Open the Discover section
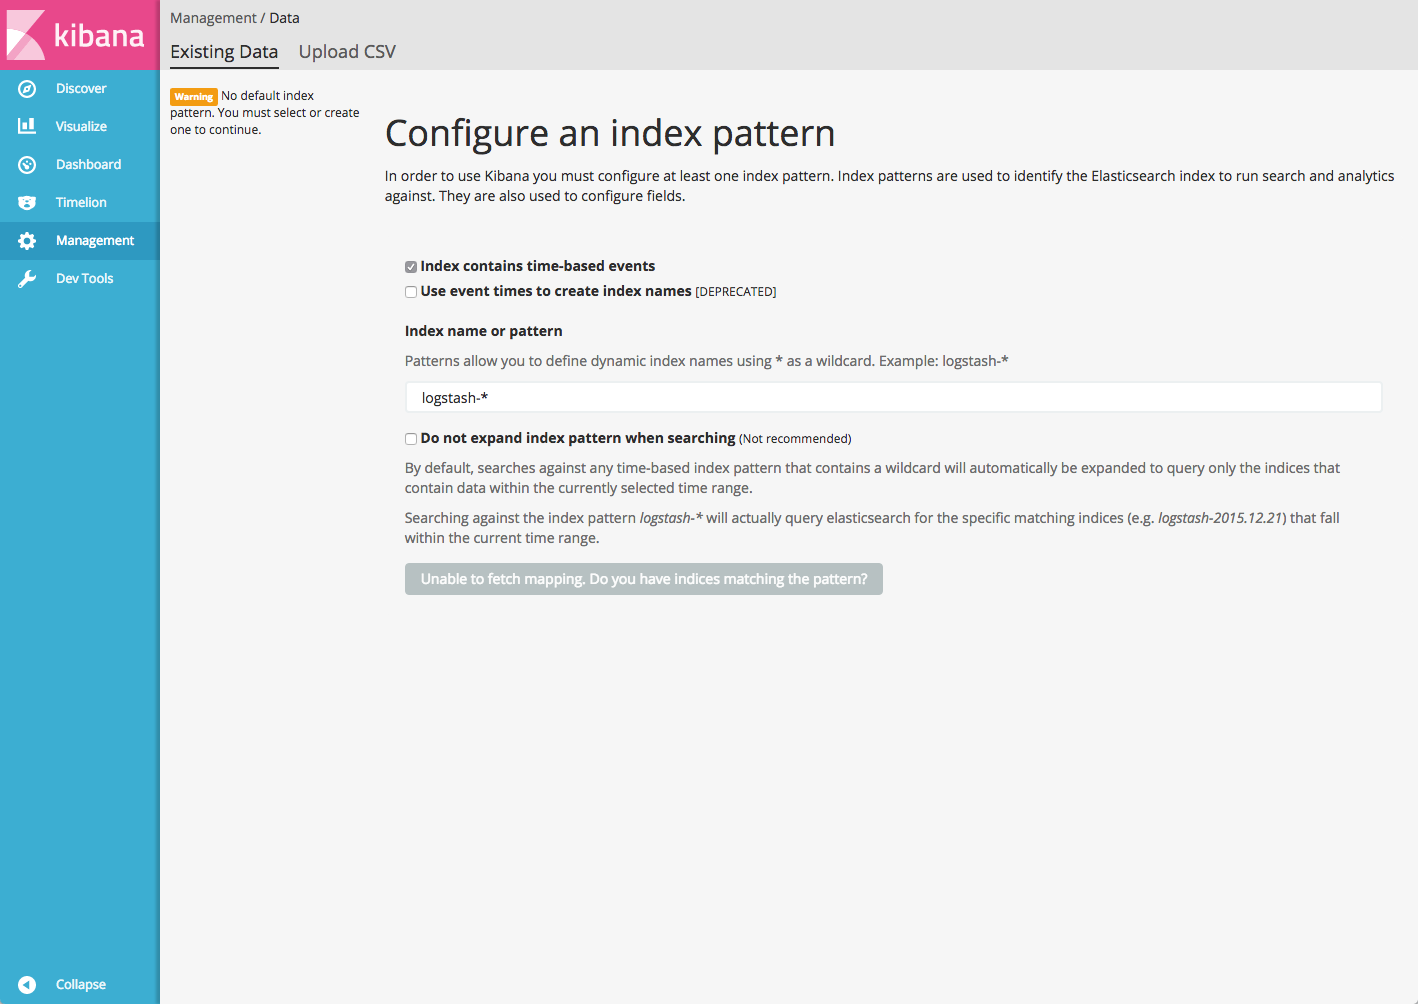Viewport: 1418px width, 1004px height. pos(81,89)
